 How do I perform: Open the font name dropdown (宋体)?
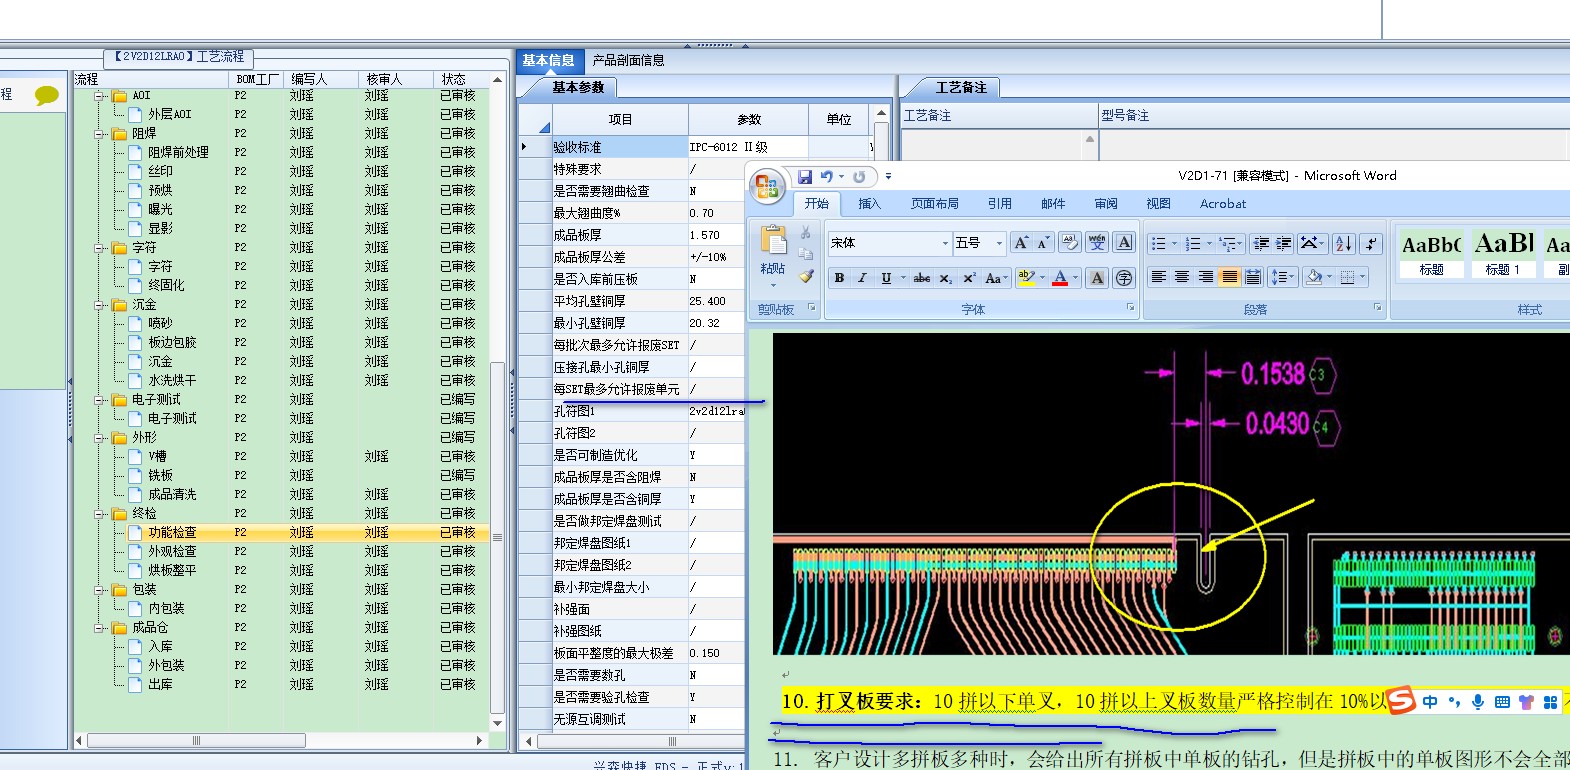click(945, 243)
